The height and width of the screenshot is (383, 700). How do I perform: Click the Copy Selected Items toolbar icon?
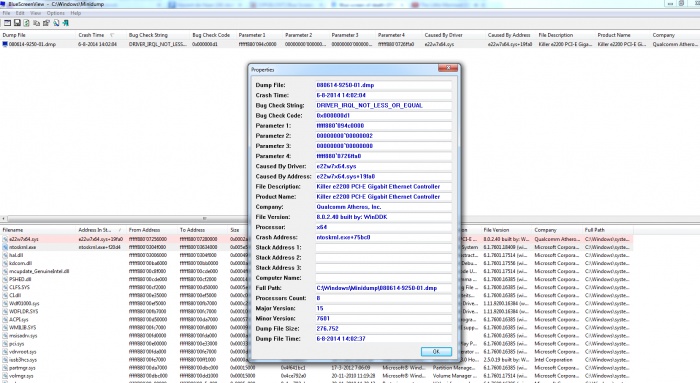(36, 23)
